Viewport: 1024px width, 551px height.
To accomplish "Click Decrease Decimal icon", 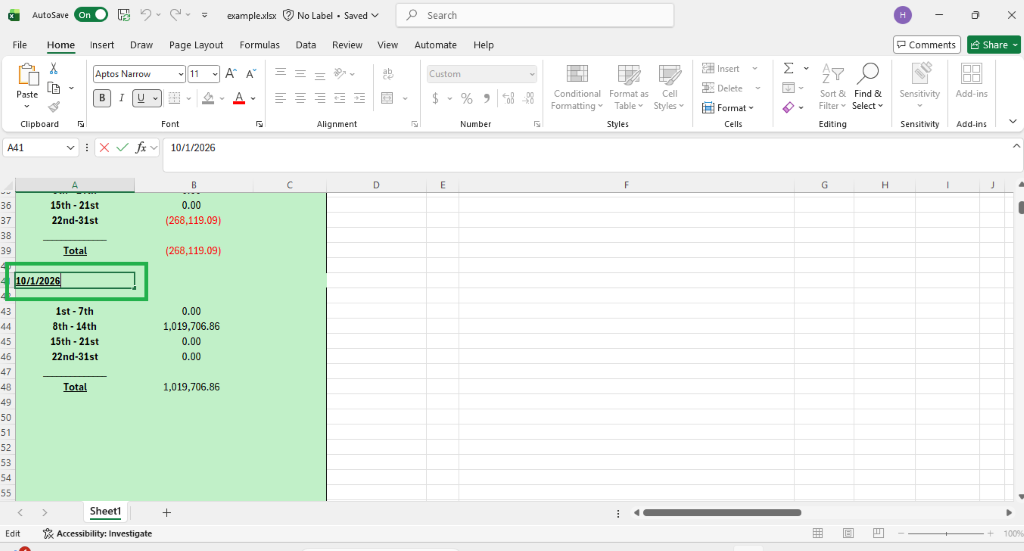I will pyautogui.click(x=529, y=99).
